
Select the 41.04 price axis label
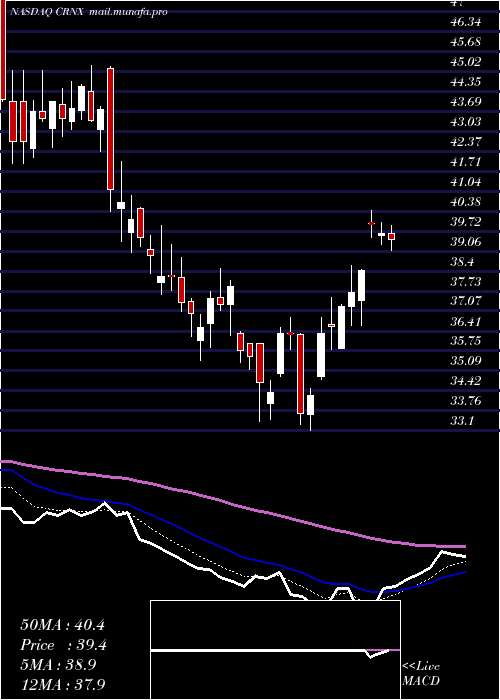pos(467,182)
